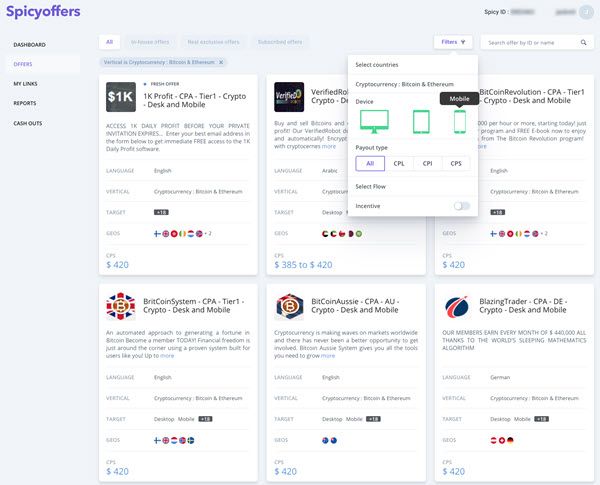Click the BlazingTrader geo flags
The image size is (600, 485).
click(502, 440)
